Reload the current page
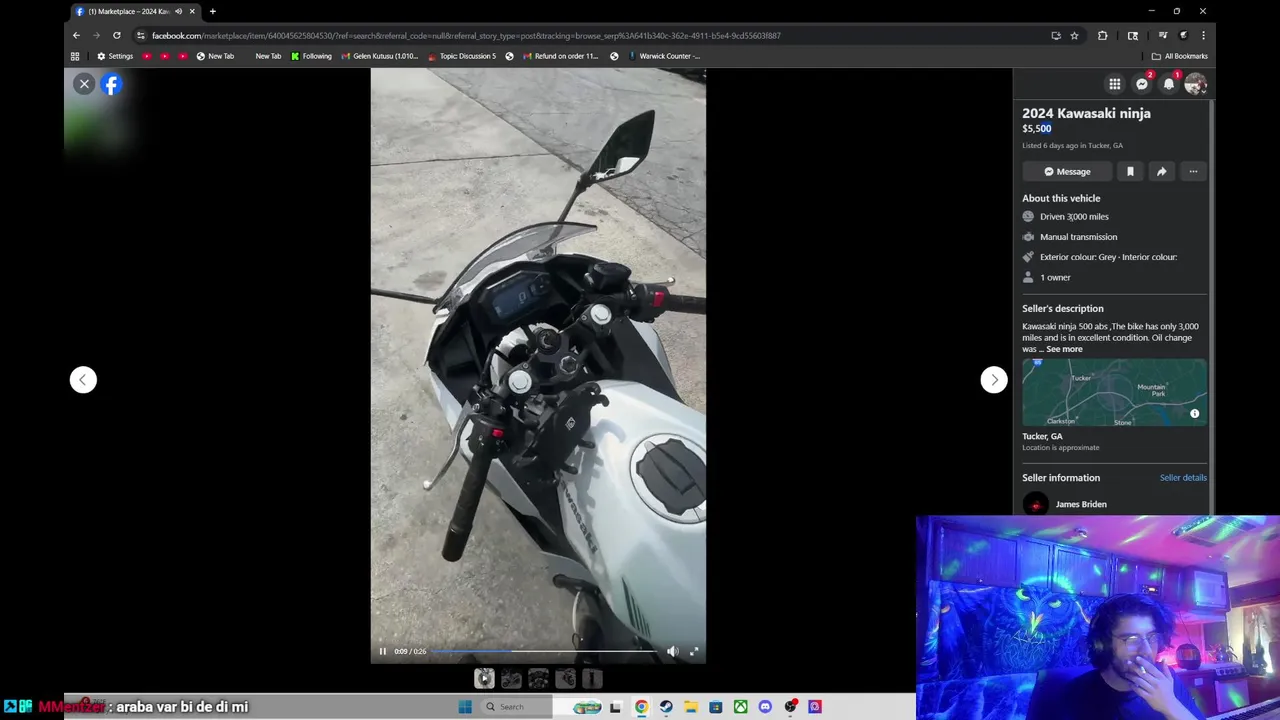Viewport: 1280px width, 720px height. tap(116, 35)
